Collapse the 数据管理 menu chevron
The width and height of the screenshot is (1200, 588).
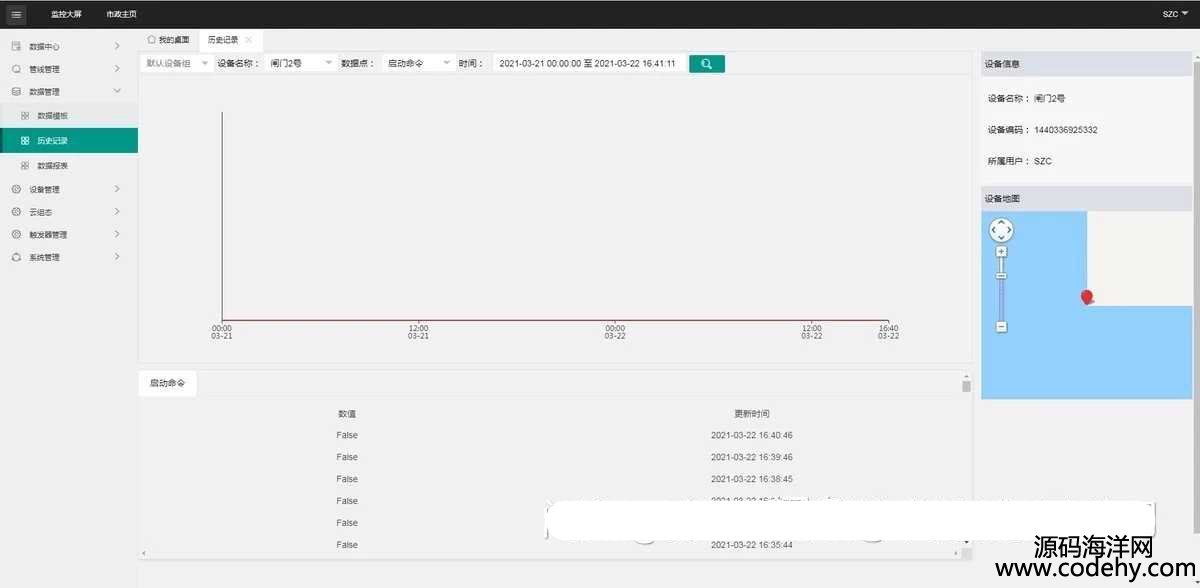pos(117,91)
